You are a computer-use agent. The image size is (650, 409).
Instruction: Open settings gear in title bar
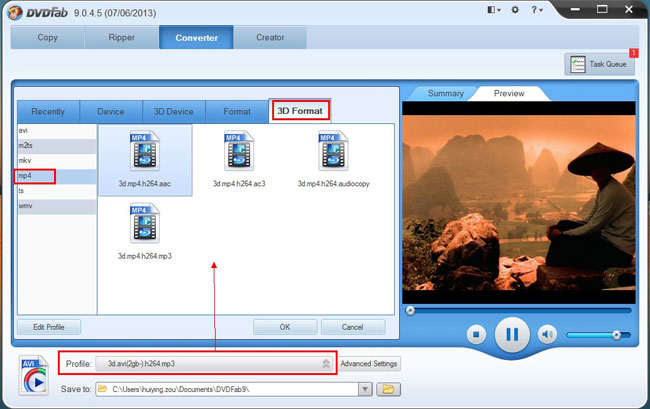tap(515, 10)
